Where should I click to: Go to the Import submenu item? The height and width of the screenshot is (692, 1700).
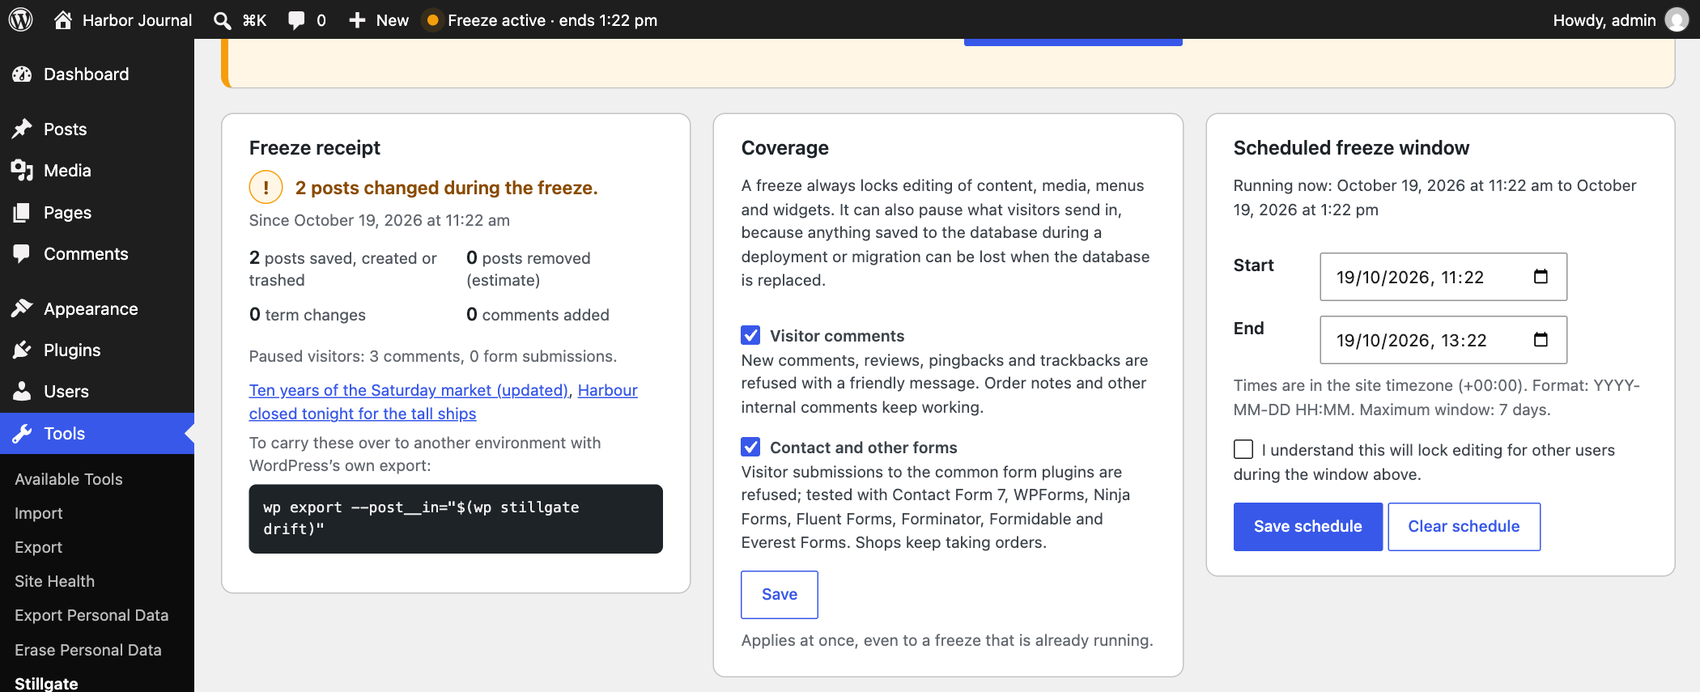pos(39,513)
